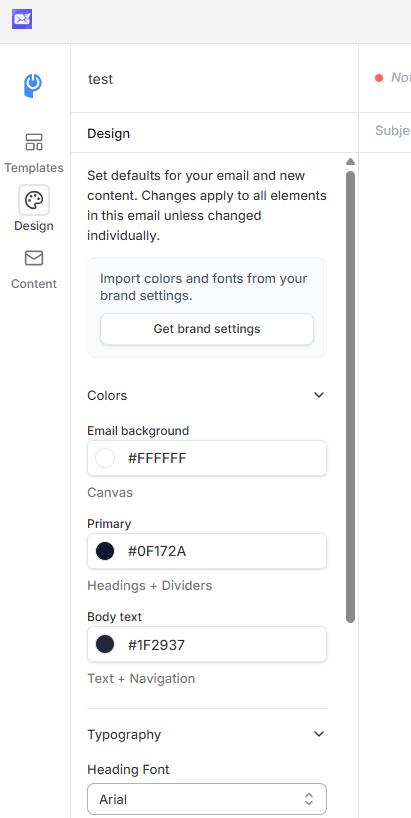
Task: Click the email name 'test' title
Action: point(101,79)
